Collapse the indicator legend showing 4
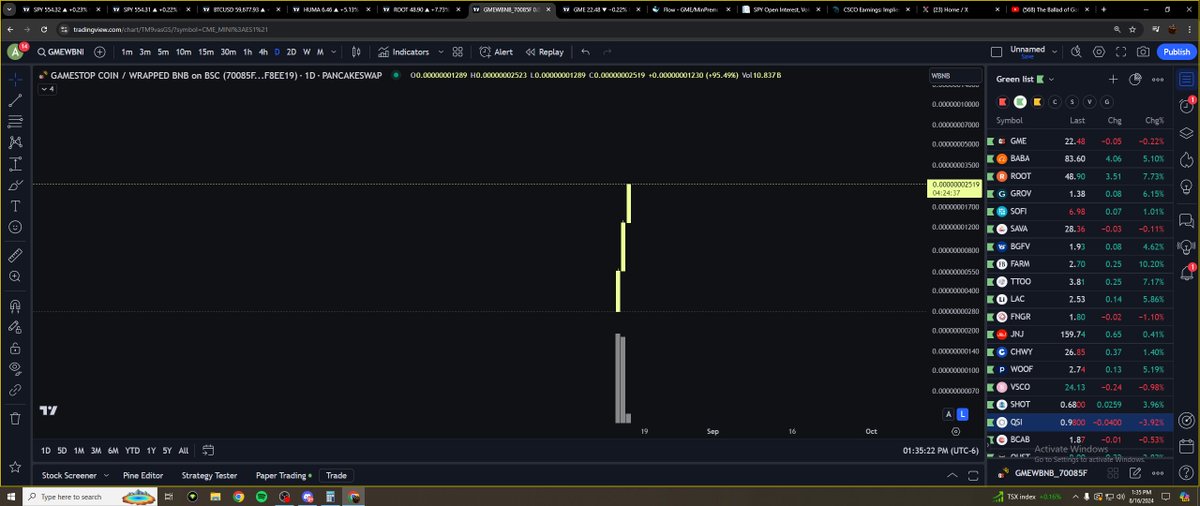This screenshot has width=1200, height=506. (47, 89)
